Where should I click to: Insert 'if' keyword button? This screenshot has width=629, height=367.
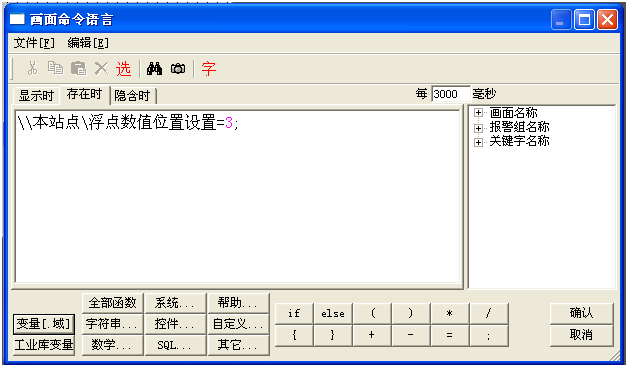point(294,313)
